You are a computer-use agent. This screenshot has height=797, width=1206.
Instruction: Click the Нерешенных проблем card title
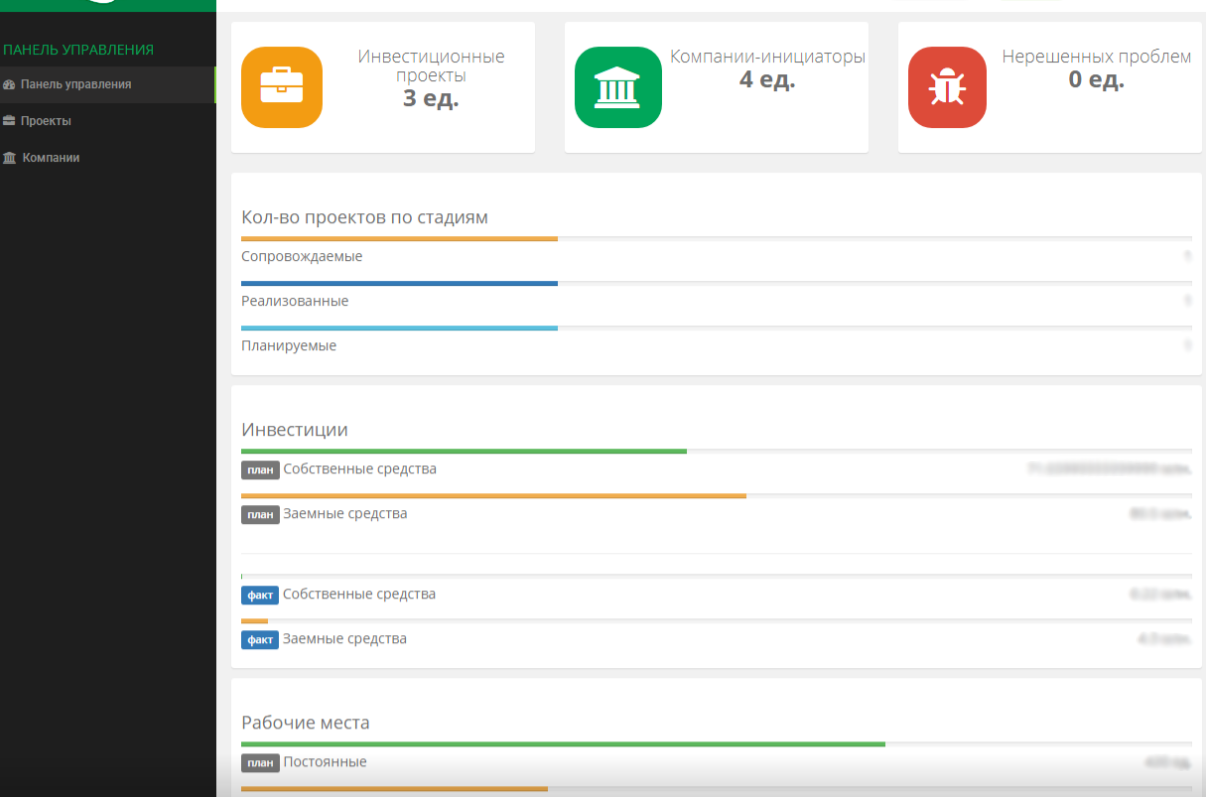coord(1096,57)
